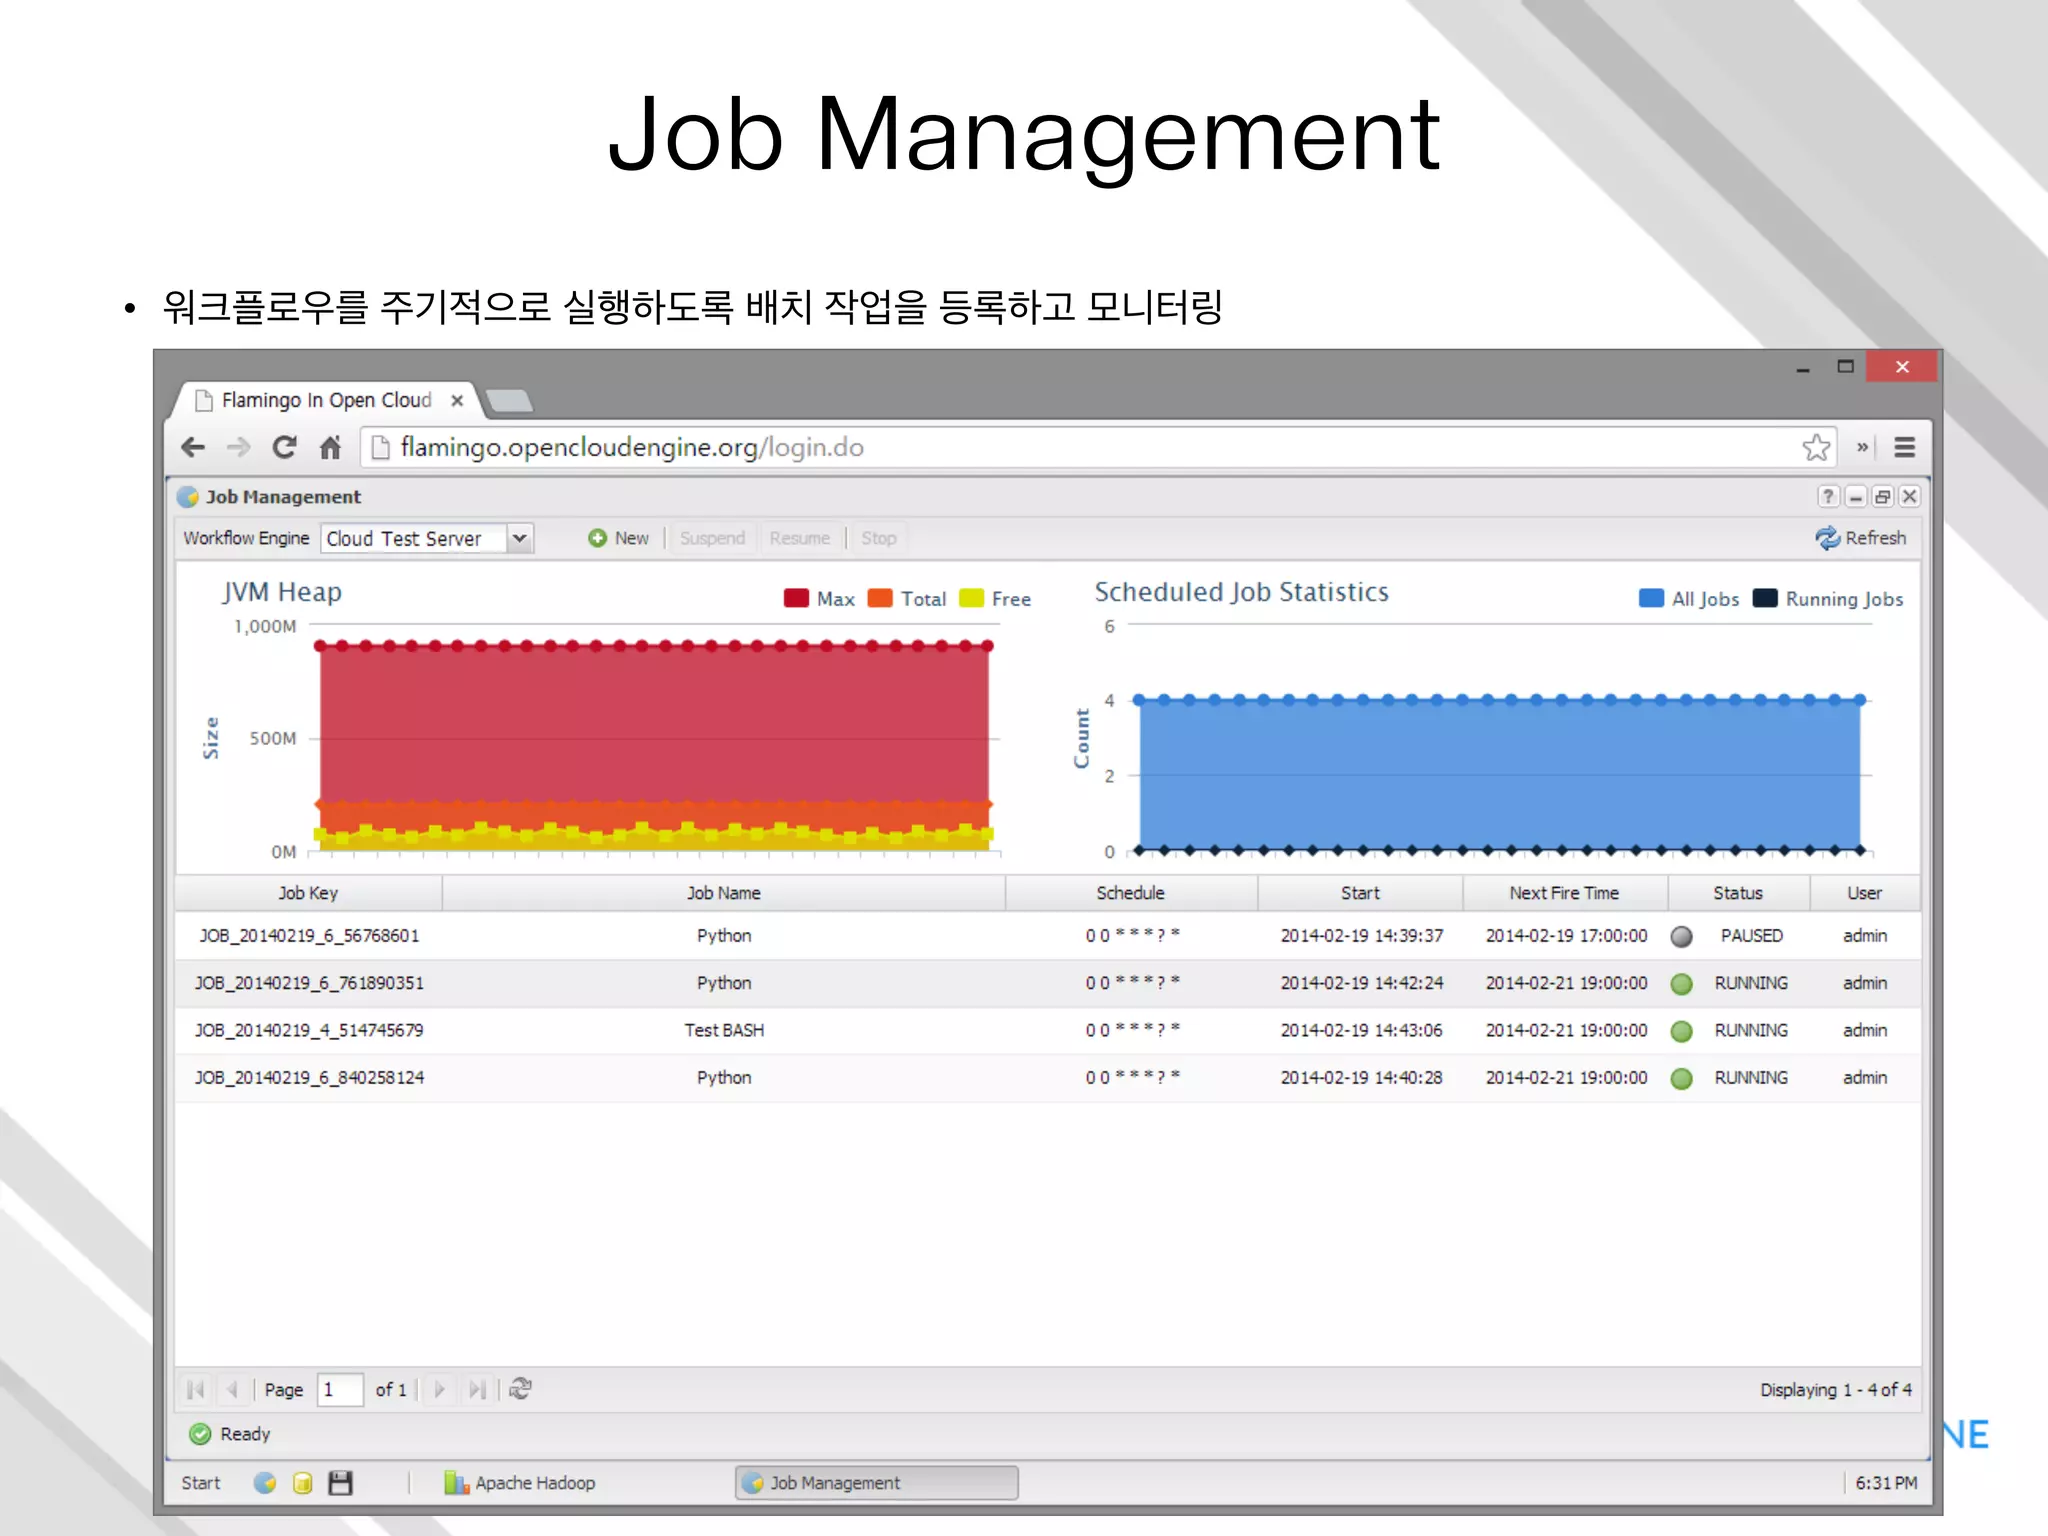The image size is (2048, 1536).
Task: Select the PAUSED job row JOB_20140219_6_56768601
Action: [x=309, y=936]
